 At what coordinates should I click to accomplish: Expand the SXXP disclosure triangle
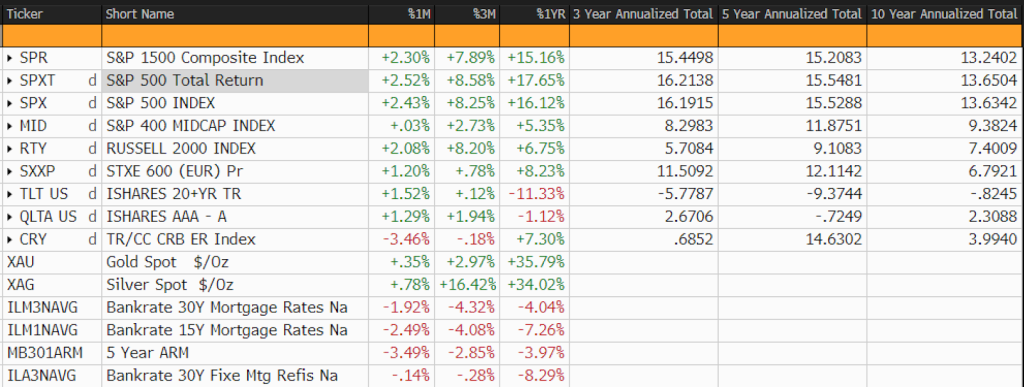pos(10,172)
